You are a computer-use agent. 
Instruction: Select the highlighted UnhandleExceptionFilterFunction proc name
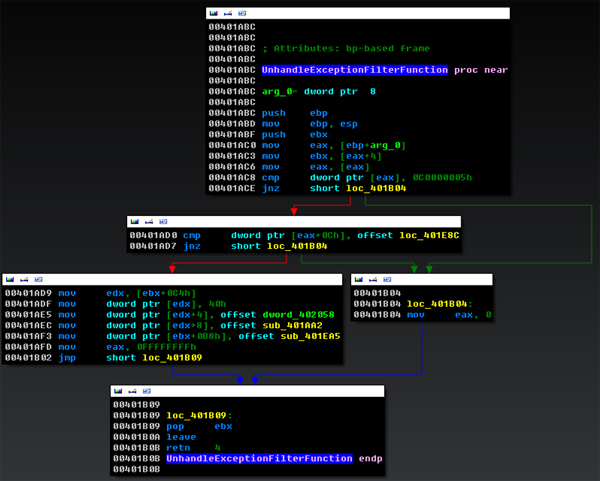[x=355, y=70]
